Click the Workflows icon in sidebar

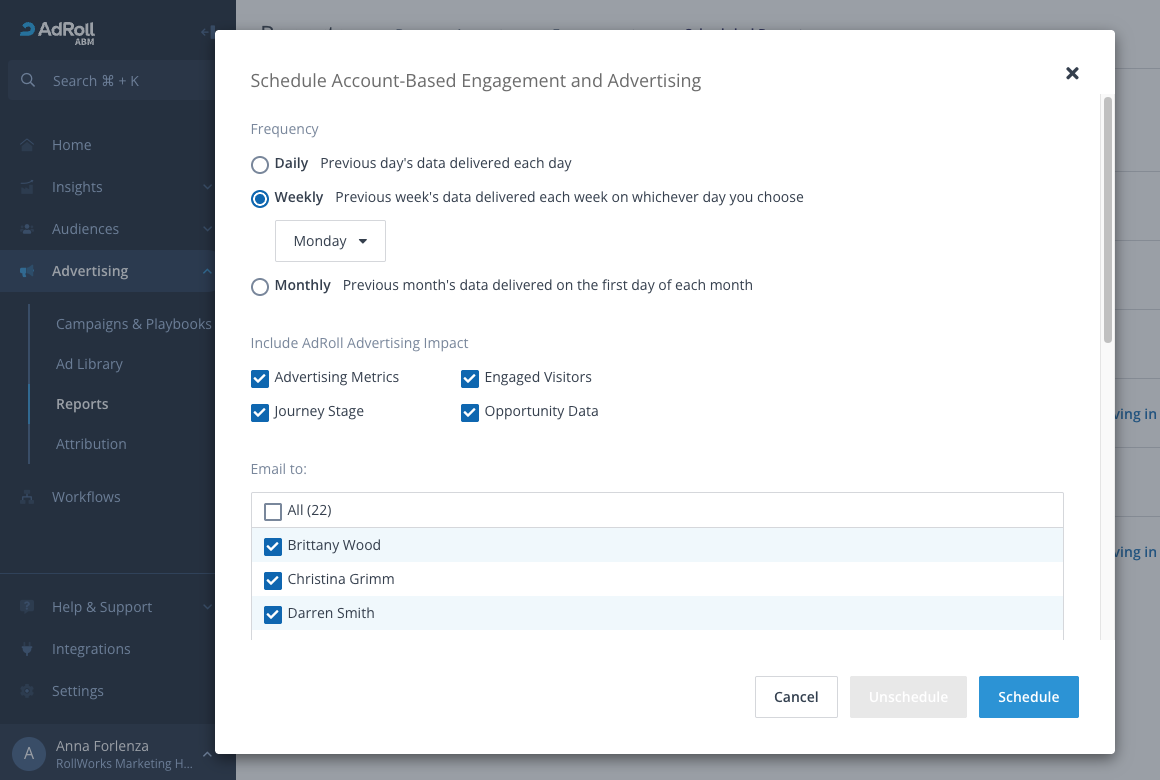(28, 497)
